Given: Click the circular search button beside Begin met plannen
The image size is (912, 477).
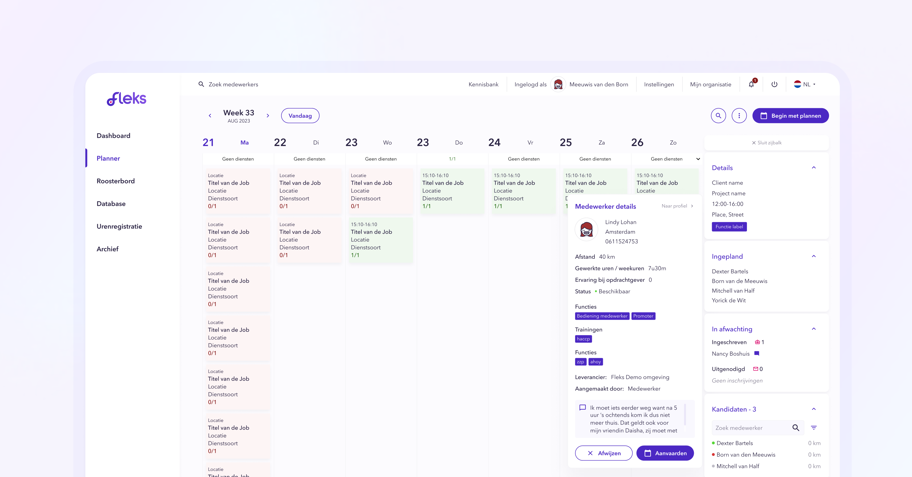Looking at the screenshot, I should pyautogui.click(x=718, y=116).
